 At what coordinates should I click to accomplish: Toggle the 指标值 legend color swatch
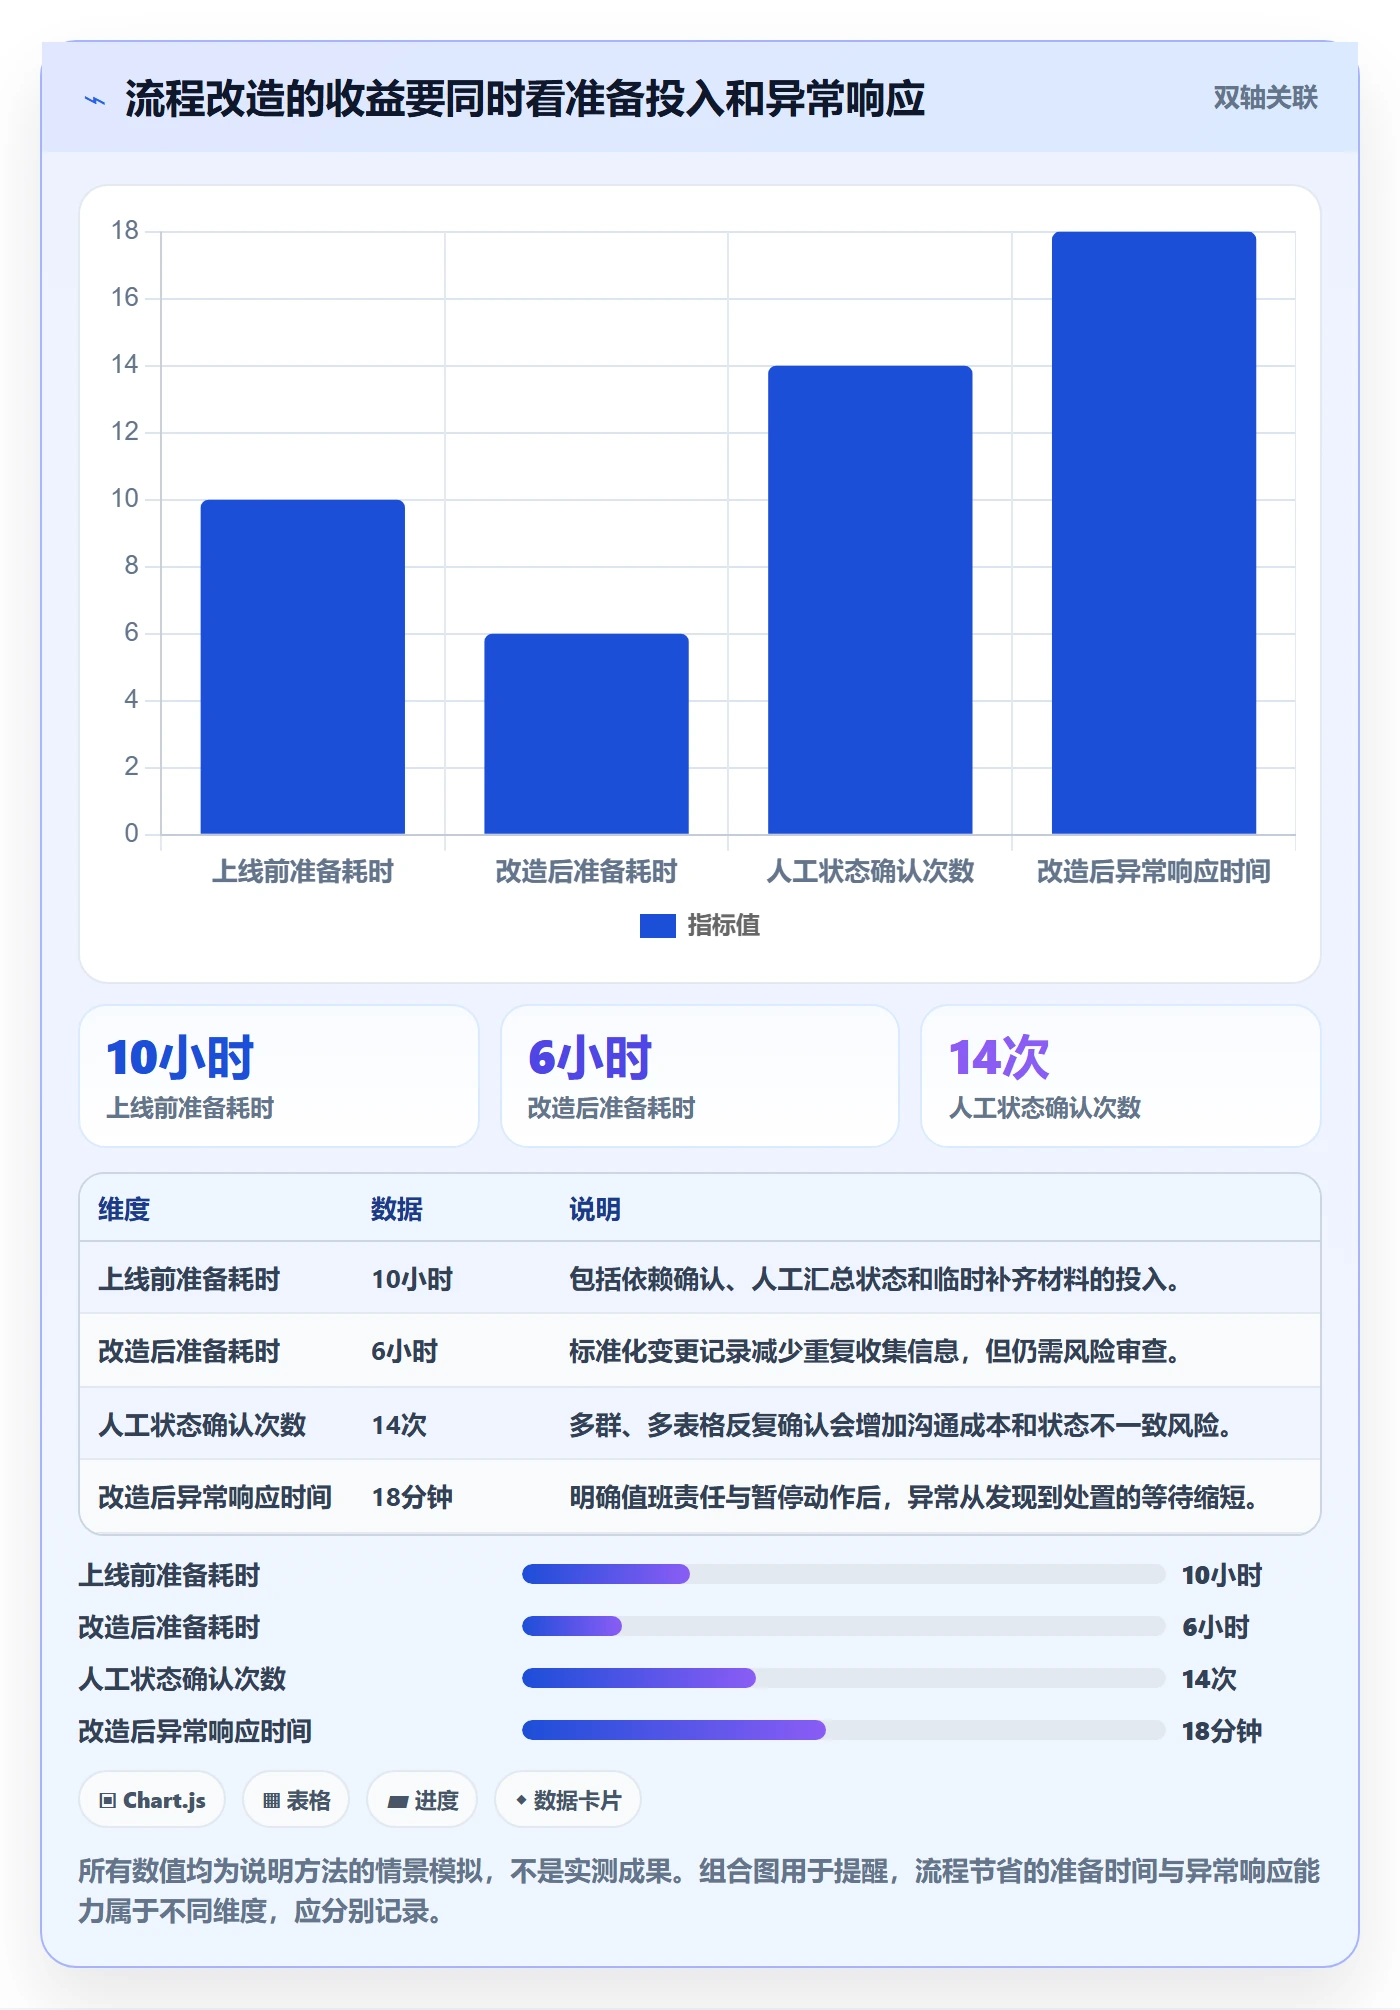coord(657,926)
